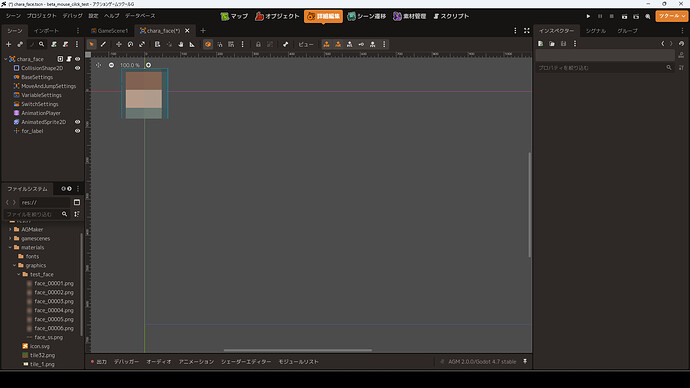Center the view using crosshair icon
The width and height of the screenshot is (690, 388).
click(x=99, y=65)
